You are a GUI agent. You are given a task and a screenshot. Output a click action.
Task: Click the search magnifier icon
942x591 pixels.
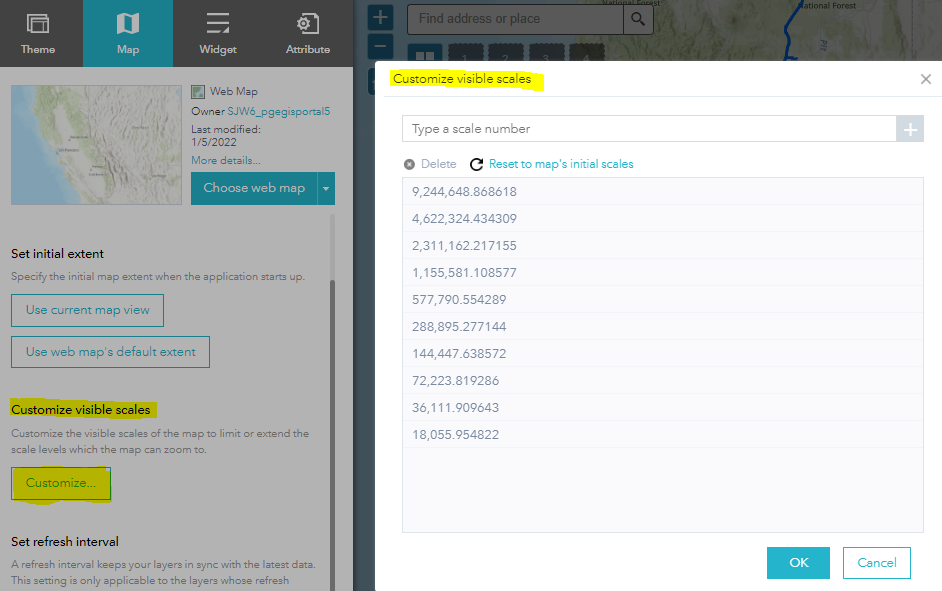(638, 18)
